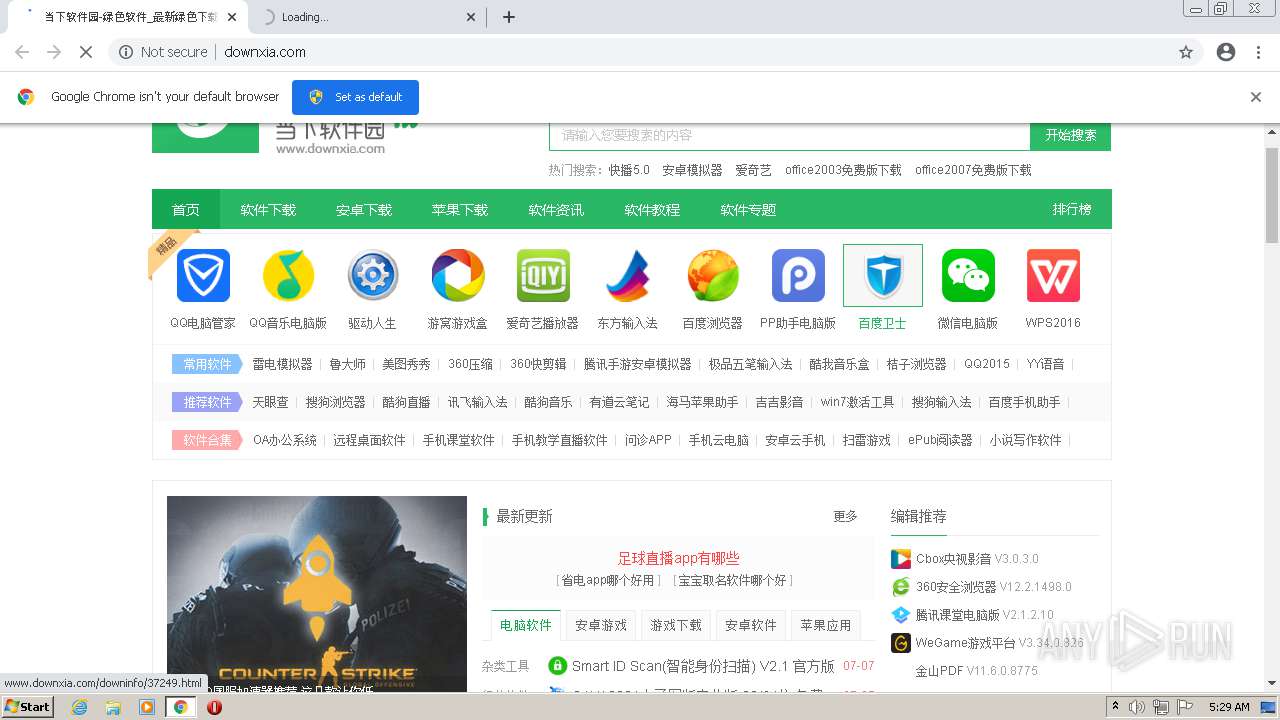Open the file explorer taskbar icon
1280x720 pixels.
pos(113,707)
